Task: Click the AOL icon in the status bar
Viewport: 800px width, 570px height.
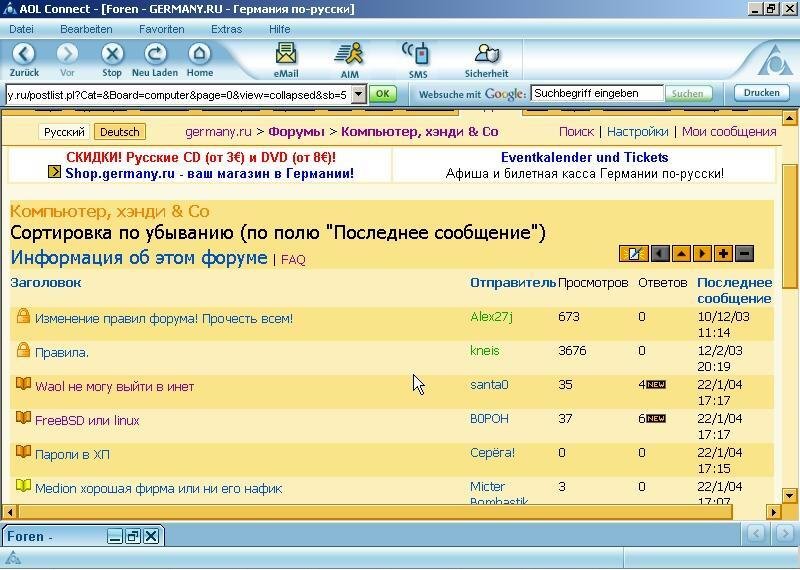Action: click(13, 558)
